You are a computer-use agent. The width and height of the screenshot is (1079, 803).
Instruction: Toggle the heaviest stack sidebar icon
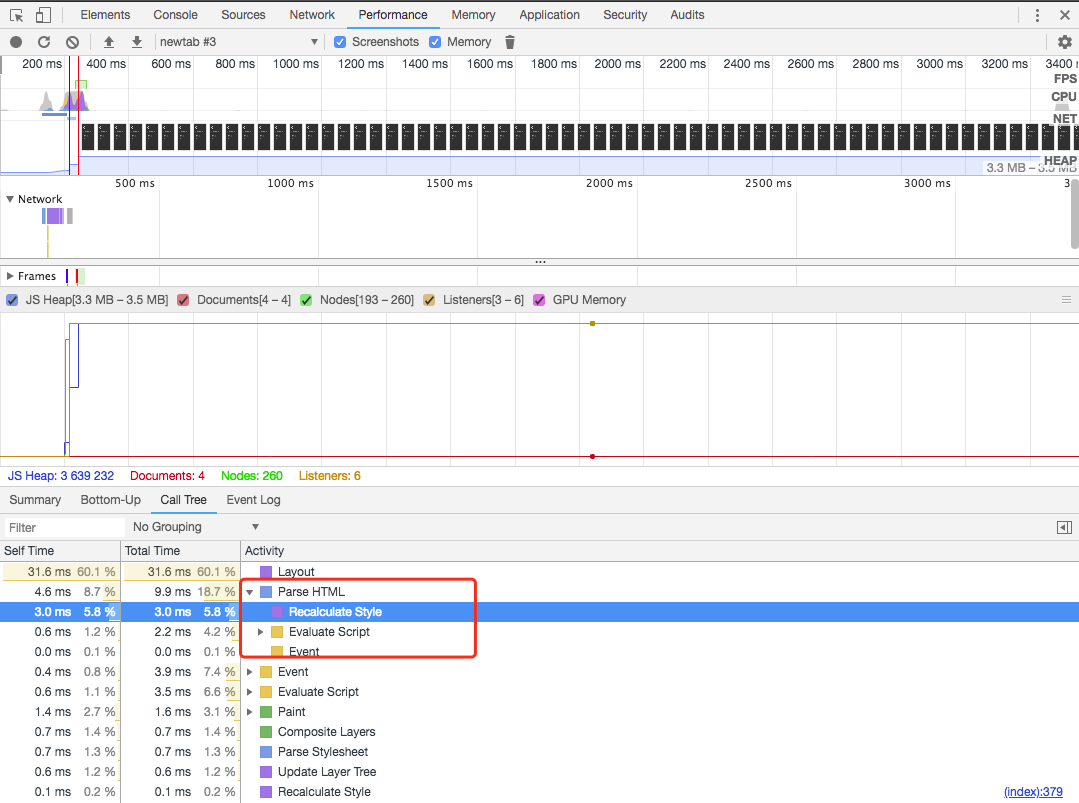[x=1065, y=528]
